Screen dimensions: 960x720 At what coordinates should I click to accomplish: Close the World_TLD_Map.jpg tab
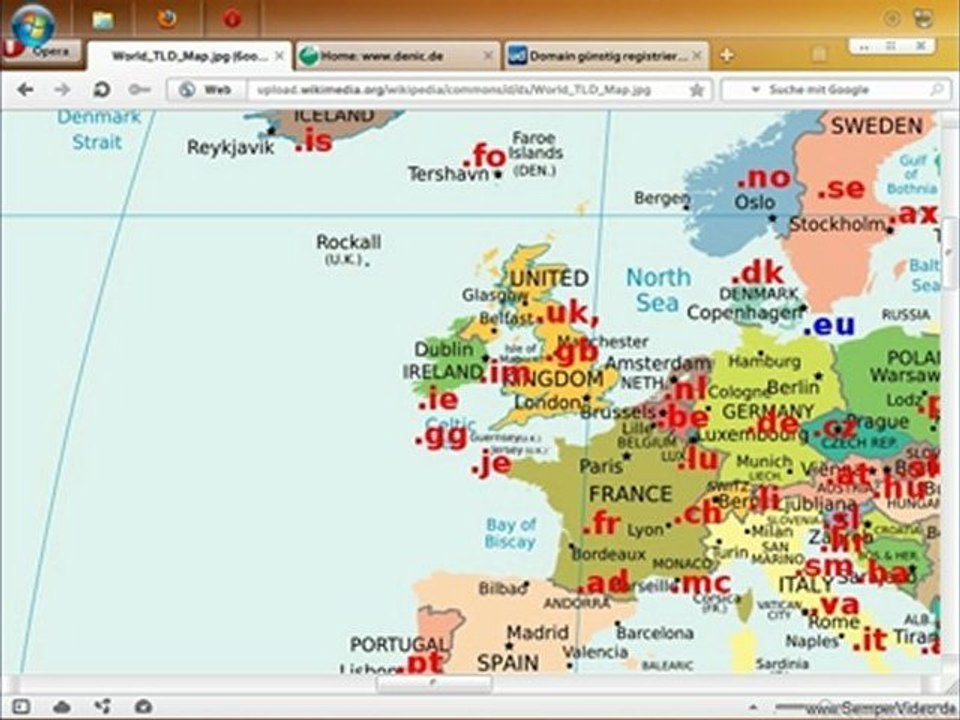tap(279, 56)
